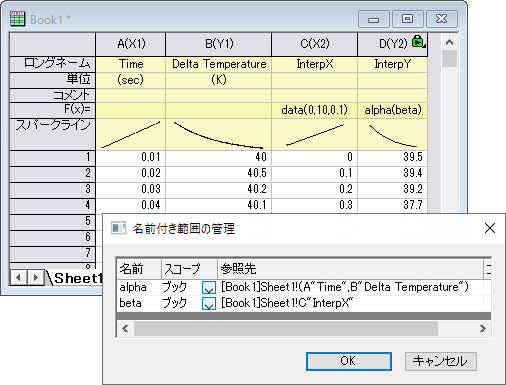Viewport: 506px width, 385px height.
Task: Click the Delta Temperature long name cell
Action: tap(219, 64)
